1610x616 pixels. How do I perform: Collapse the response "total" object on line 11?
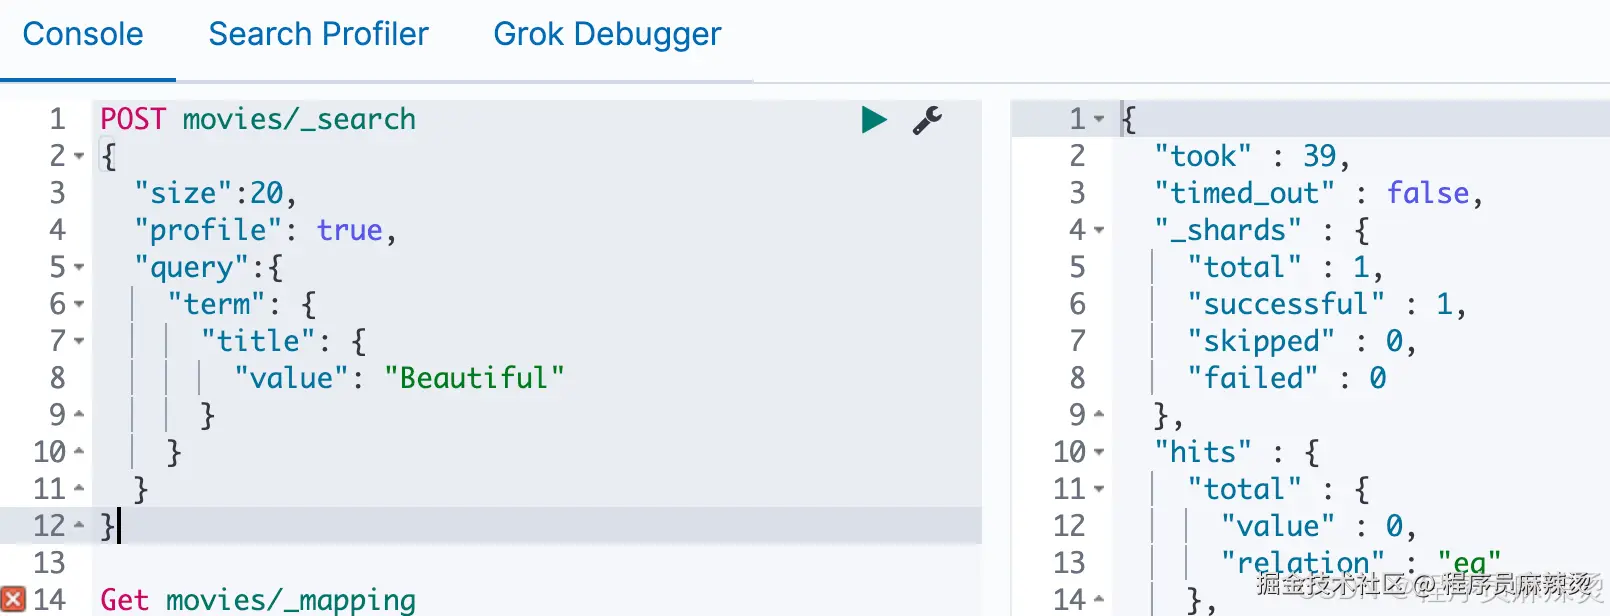click(1099, 490)
